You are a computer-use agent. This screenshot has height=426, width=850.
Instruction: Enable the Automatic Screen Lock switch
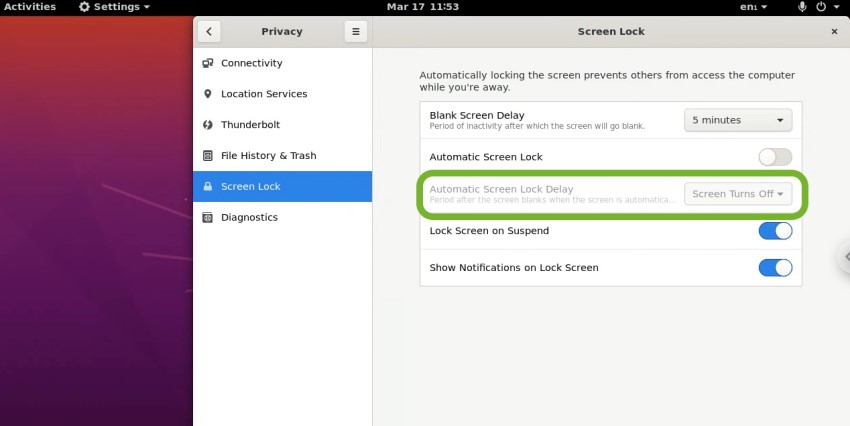point(775,157)
